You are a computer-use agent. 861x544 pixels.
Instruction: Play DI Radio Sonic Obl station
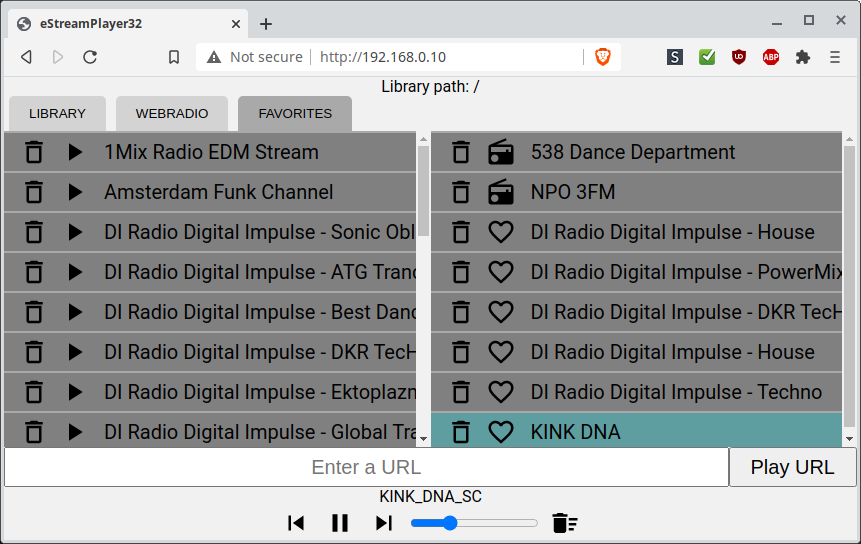[x=75, y=232]
